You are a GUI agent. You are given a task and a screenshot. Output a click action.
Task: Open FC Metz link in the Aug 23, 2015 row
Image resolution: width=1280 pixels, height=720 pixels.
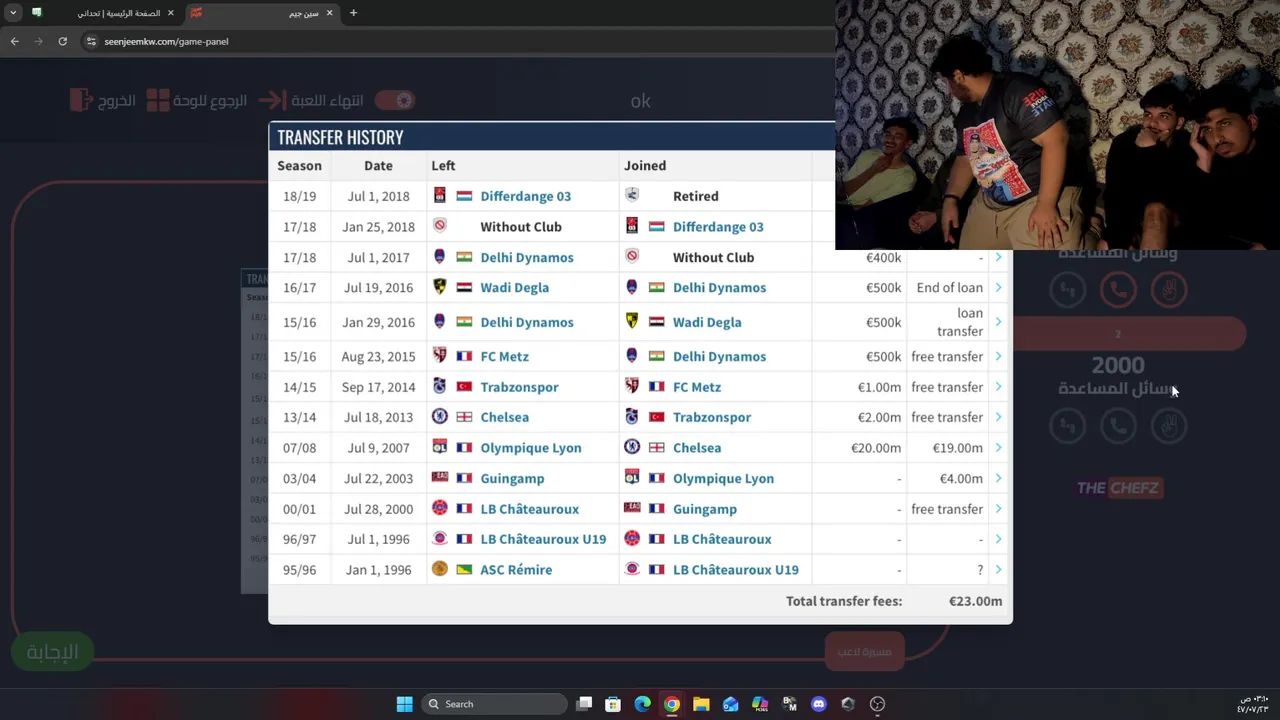point(504,356)
